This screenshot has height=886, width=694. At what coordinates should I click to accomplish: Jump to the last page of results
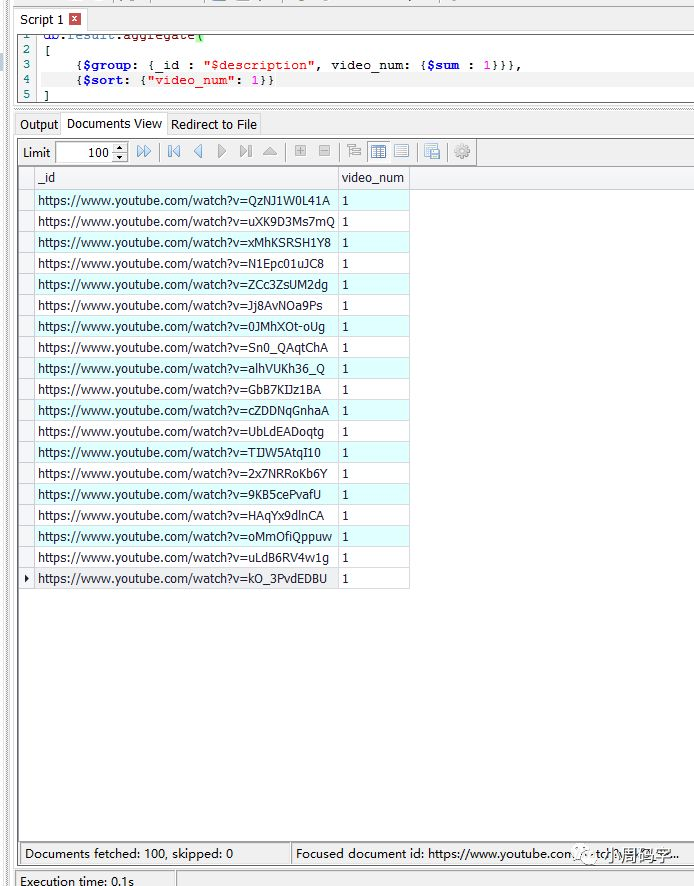click(x=246, y=151)
